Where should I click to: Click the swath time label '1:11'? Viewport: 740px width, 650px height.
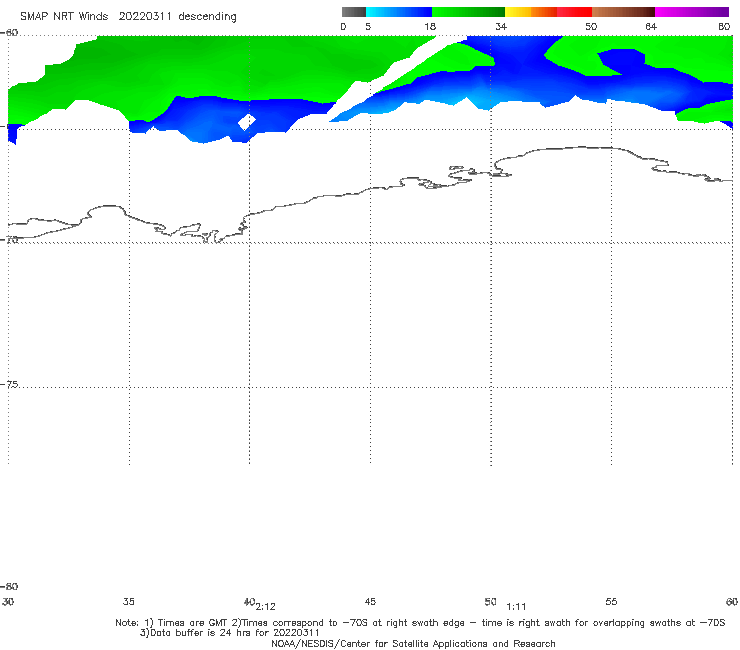tap(516, 607)
